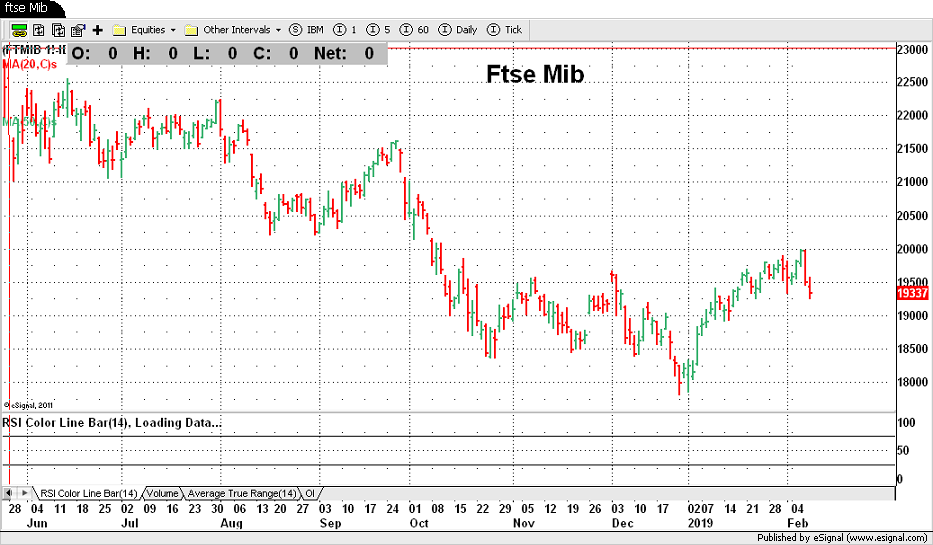Viewport: 933px width, 545px height.
Task: Switch to the Average True Range(14) tab
Action: [x=242, y=493]
